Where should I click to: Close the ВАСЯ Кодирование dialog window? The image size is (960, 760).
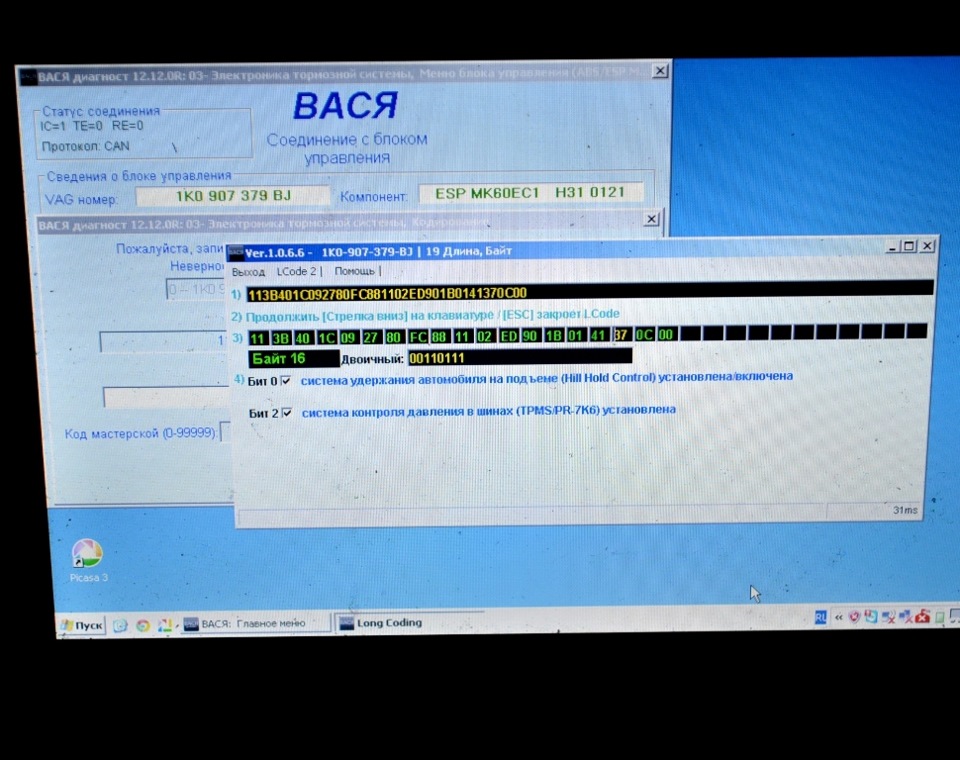pos(651,219)
